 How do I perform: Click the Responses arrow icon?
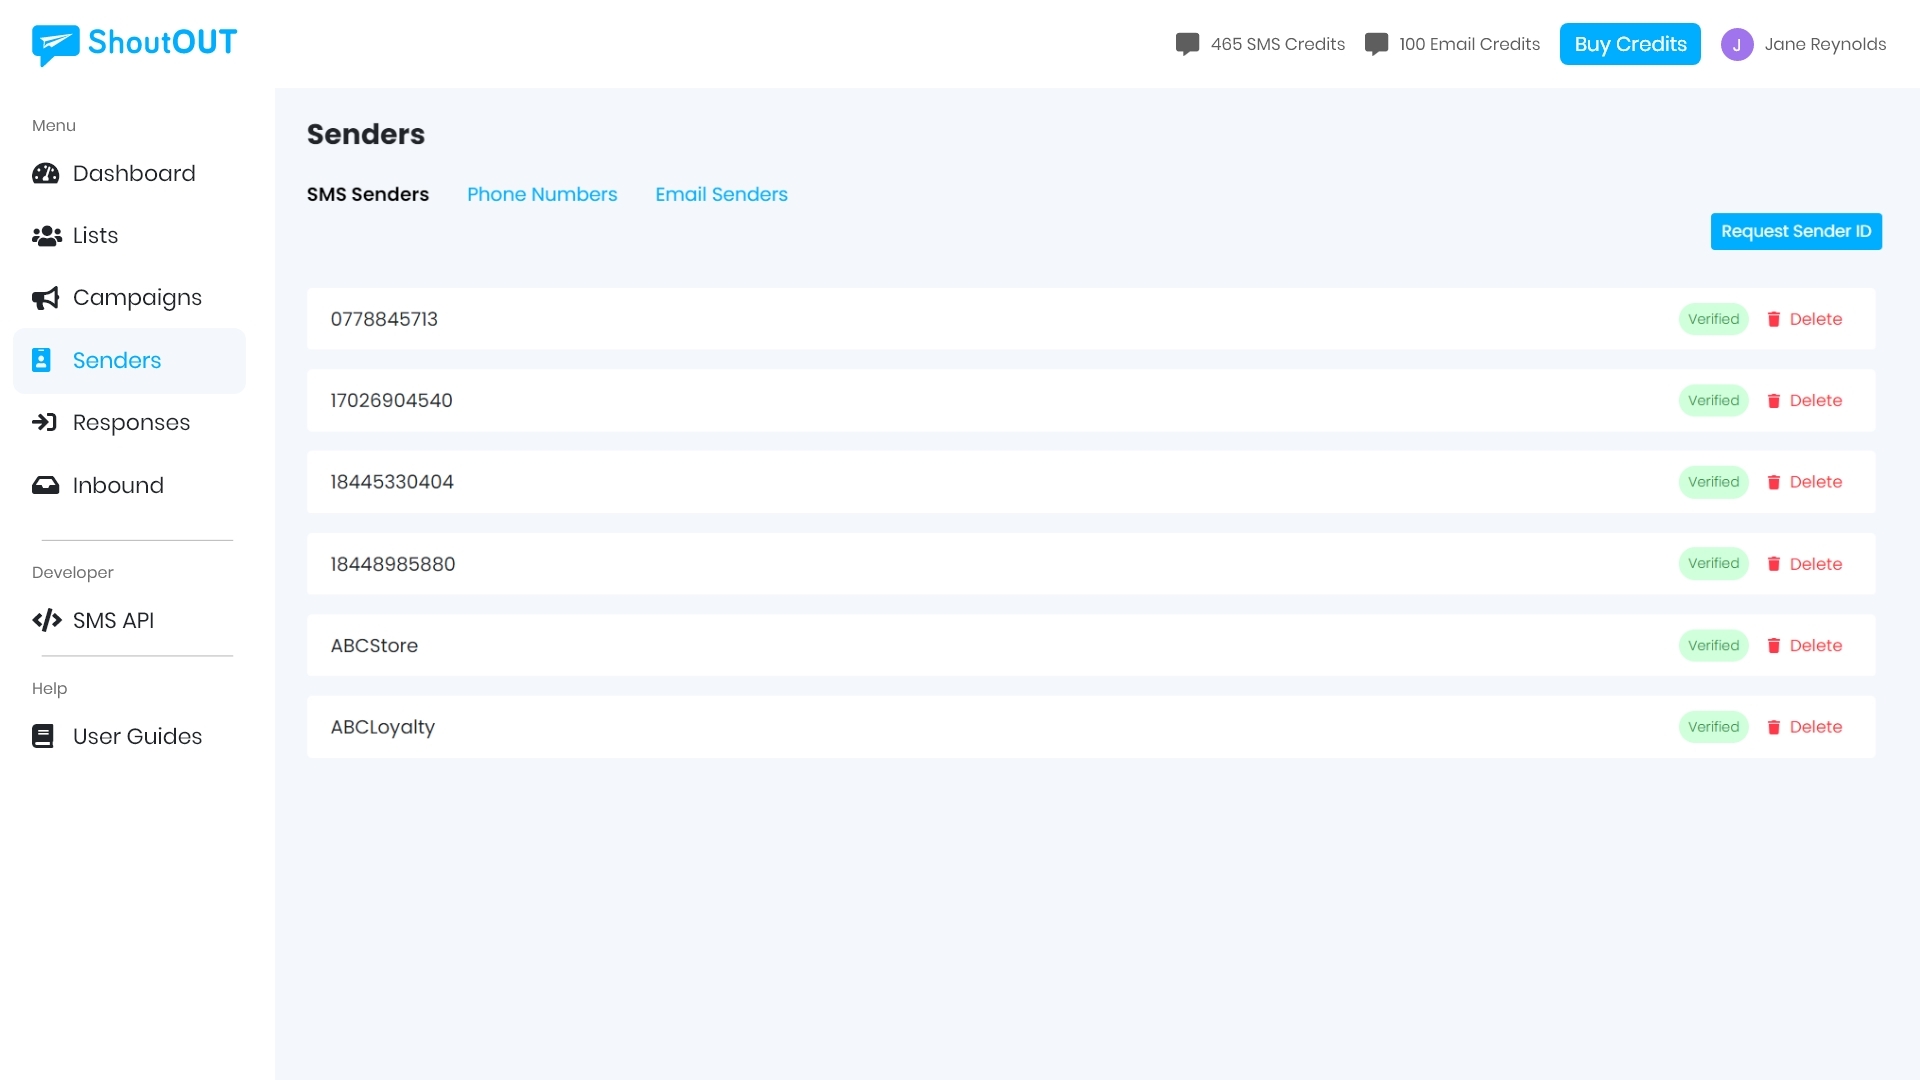click(x=45, y=423)
